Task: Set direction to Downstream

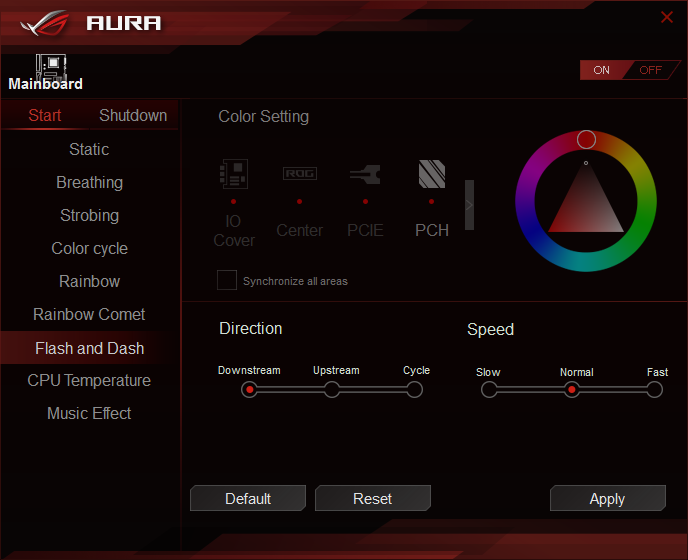Action: tap(249, 389)
